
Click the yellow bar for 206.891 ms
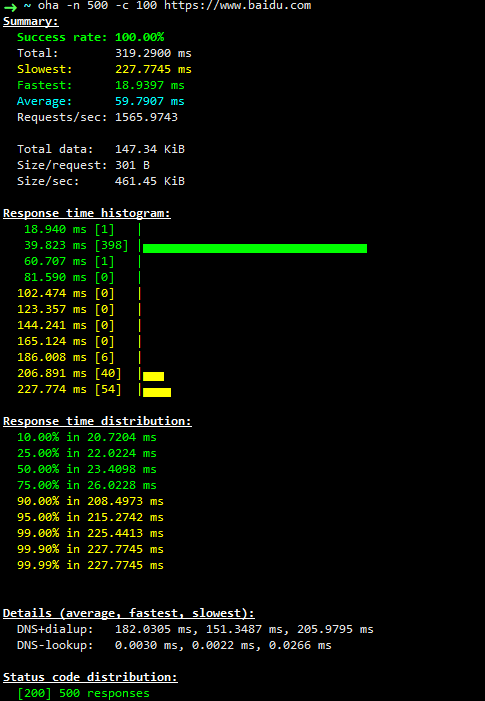[x=153, y=376]
